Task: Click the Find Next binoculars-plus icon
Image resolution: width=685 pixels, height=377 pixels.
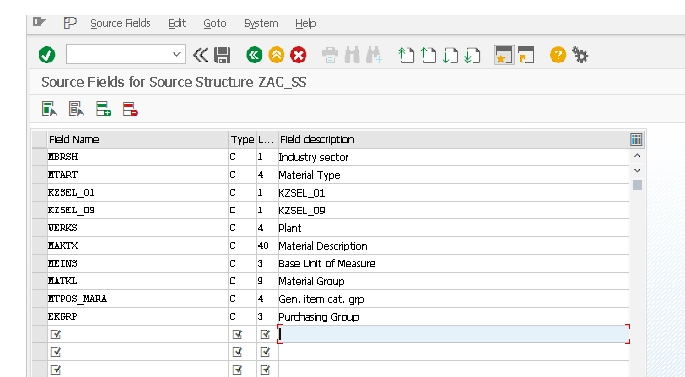Action: coord(374,55)
